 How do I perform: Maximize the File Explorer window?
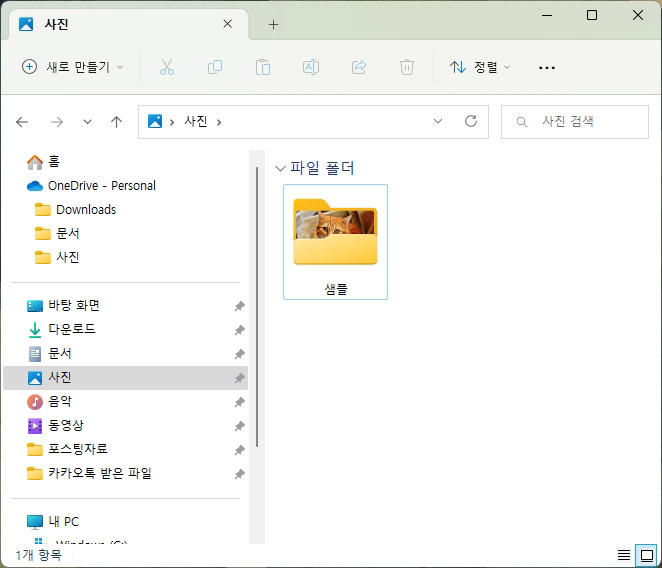(x=592, y=16)
